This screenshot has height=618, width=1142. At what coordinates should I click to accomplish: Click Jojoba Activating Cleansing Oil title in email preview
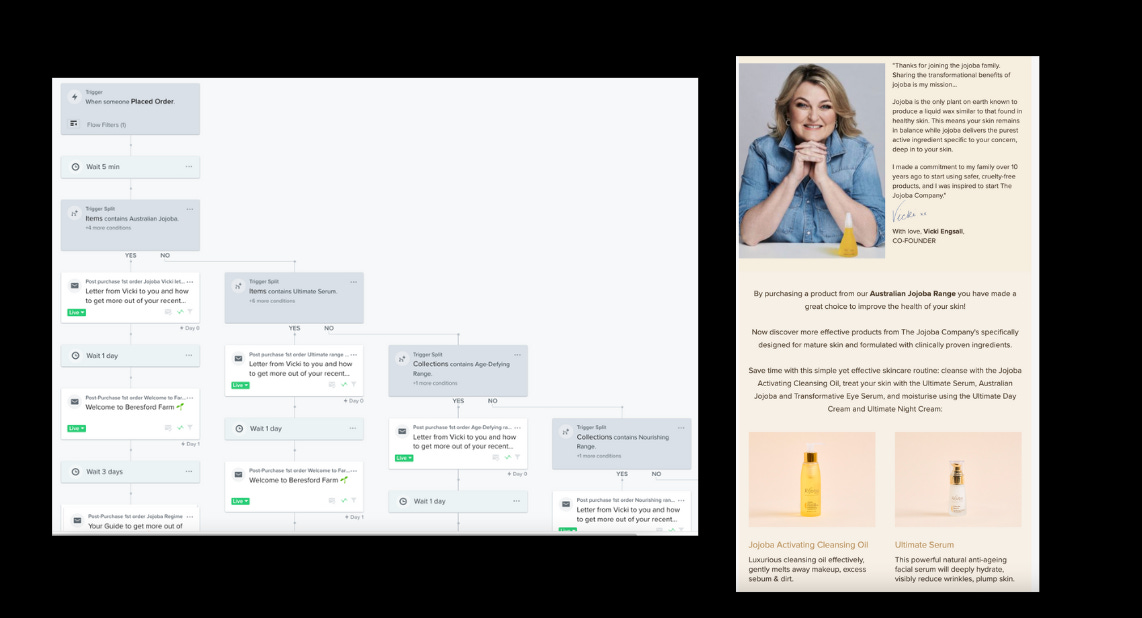click(808, 544)
